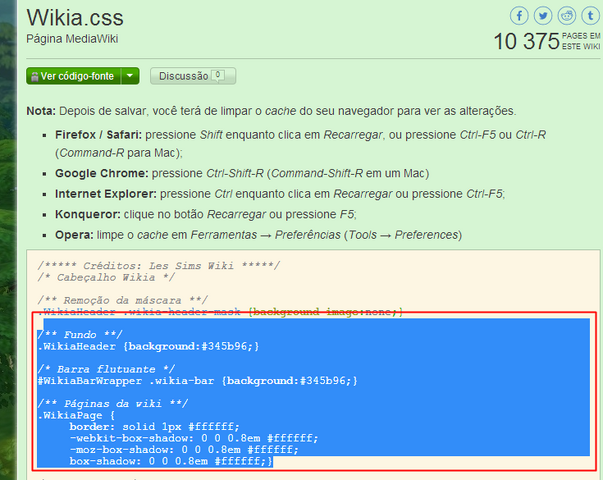Click the 'Páginas da wiki' comment line
Image resolution: width=603 pixels, height=480 pixels.
113,403
